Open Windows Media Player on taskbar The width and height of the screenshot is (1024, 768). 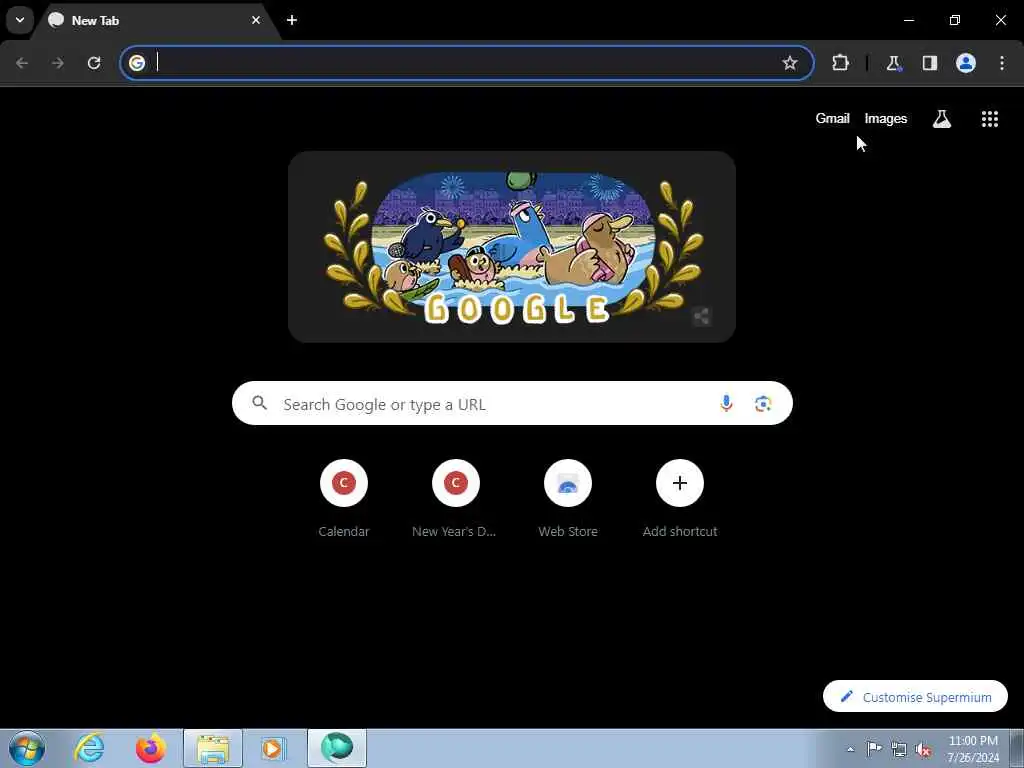coord(273,748)
